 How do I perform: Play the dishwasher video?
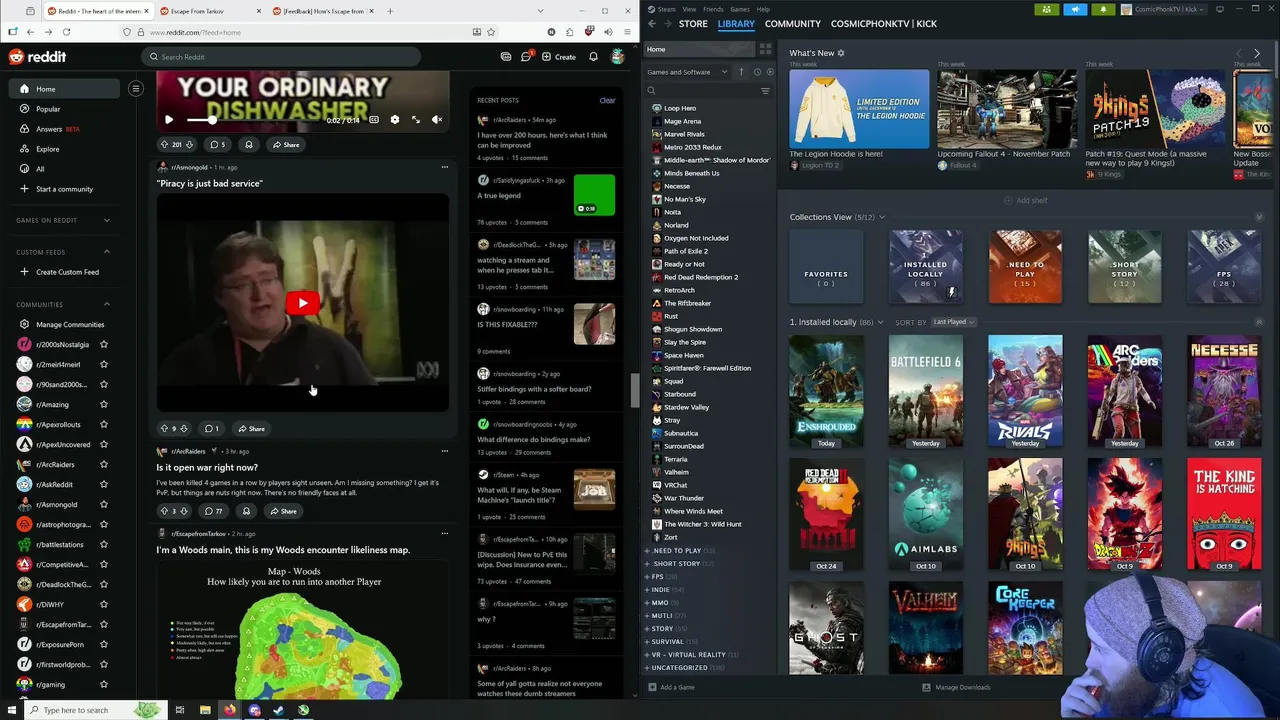[x=169, y=120]
